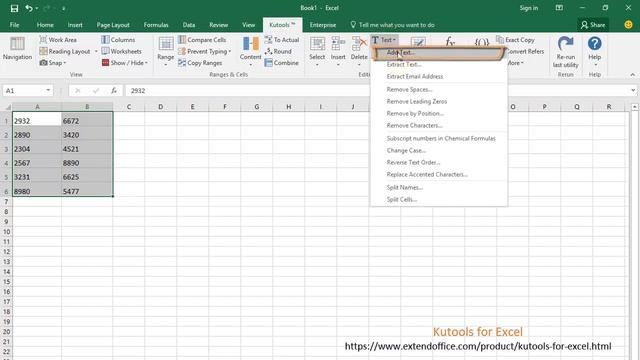Open the Columns tool
This screenshot has height=360, width=640.
[118, 40]
